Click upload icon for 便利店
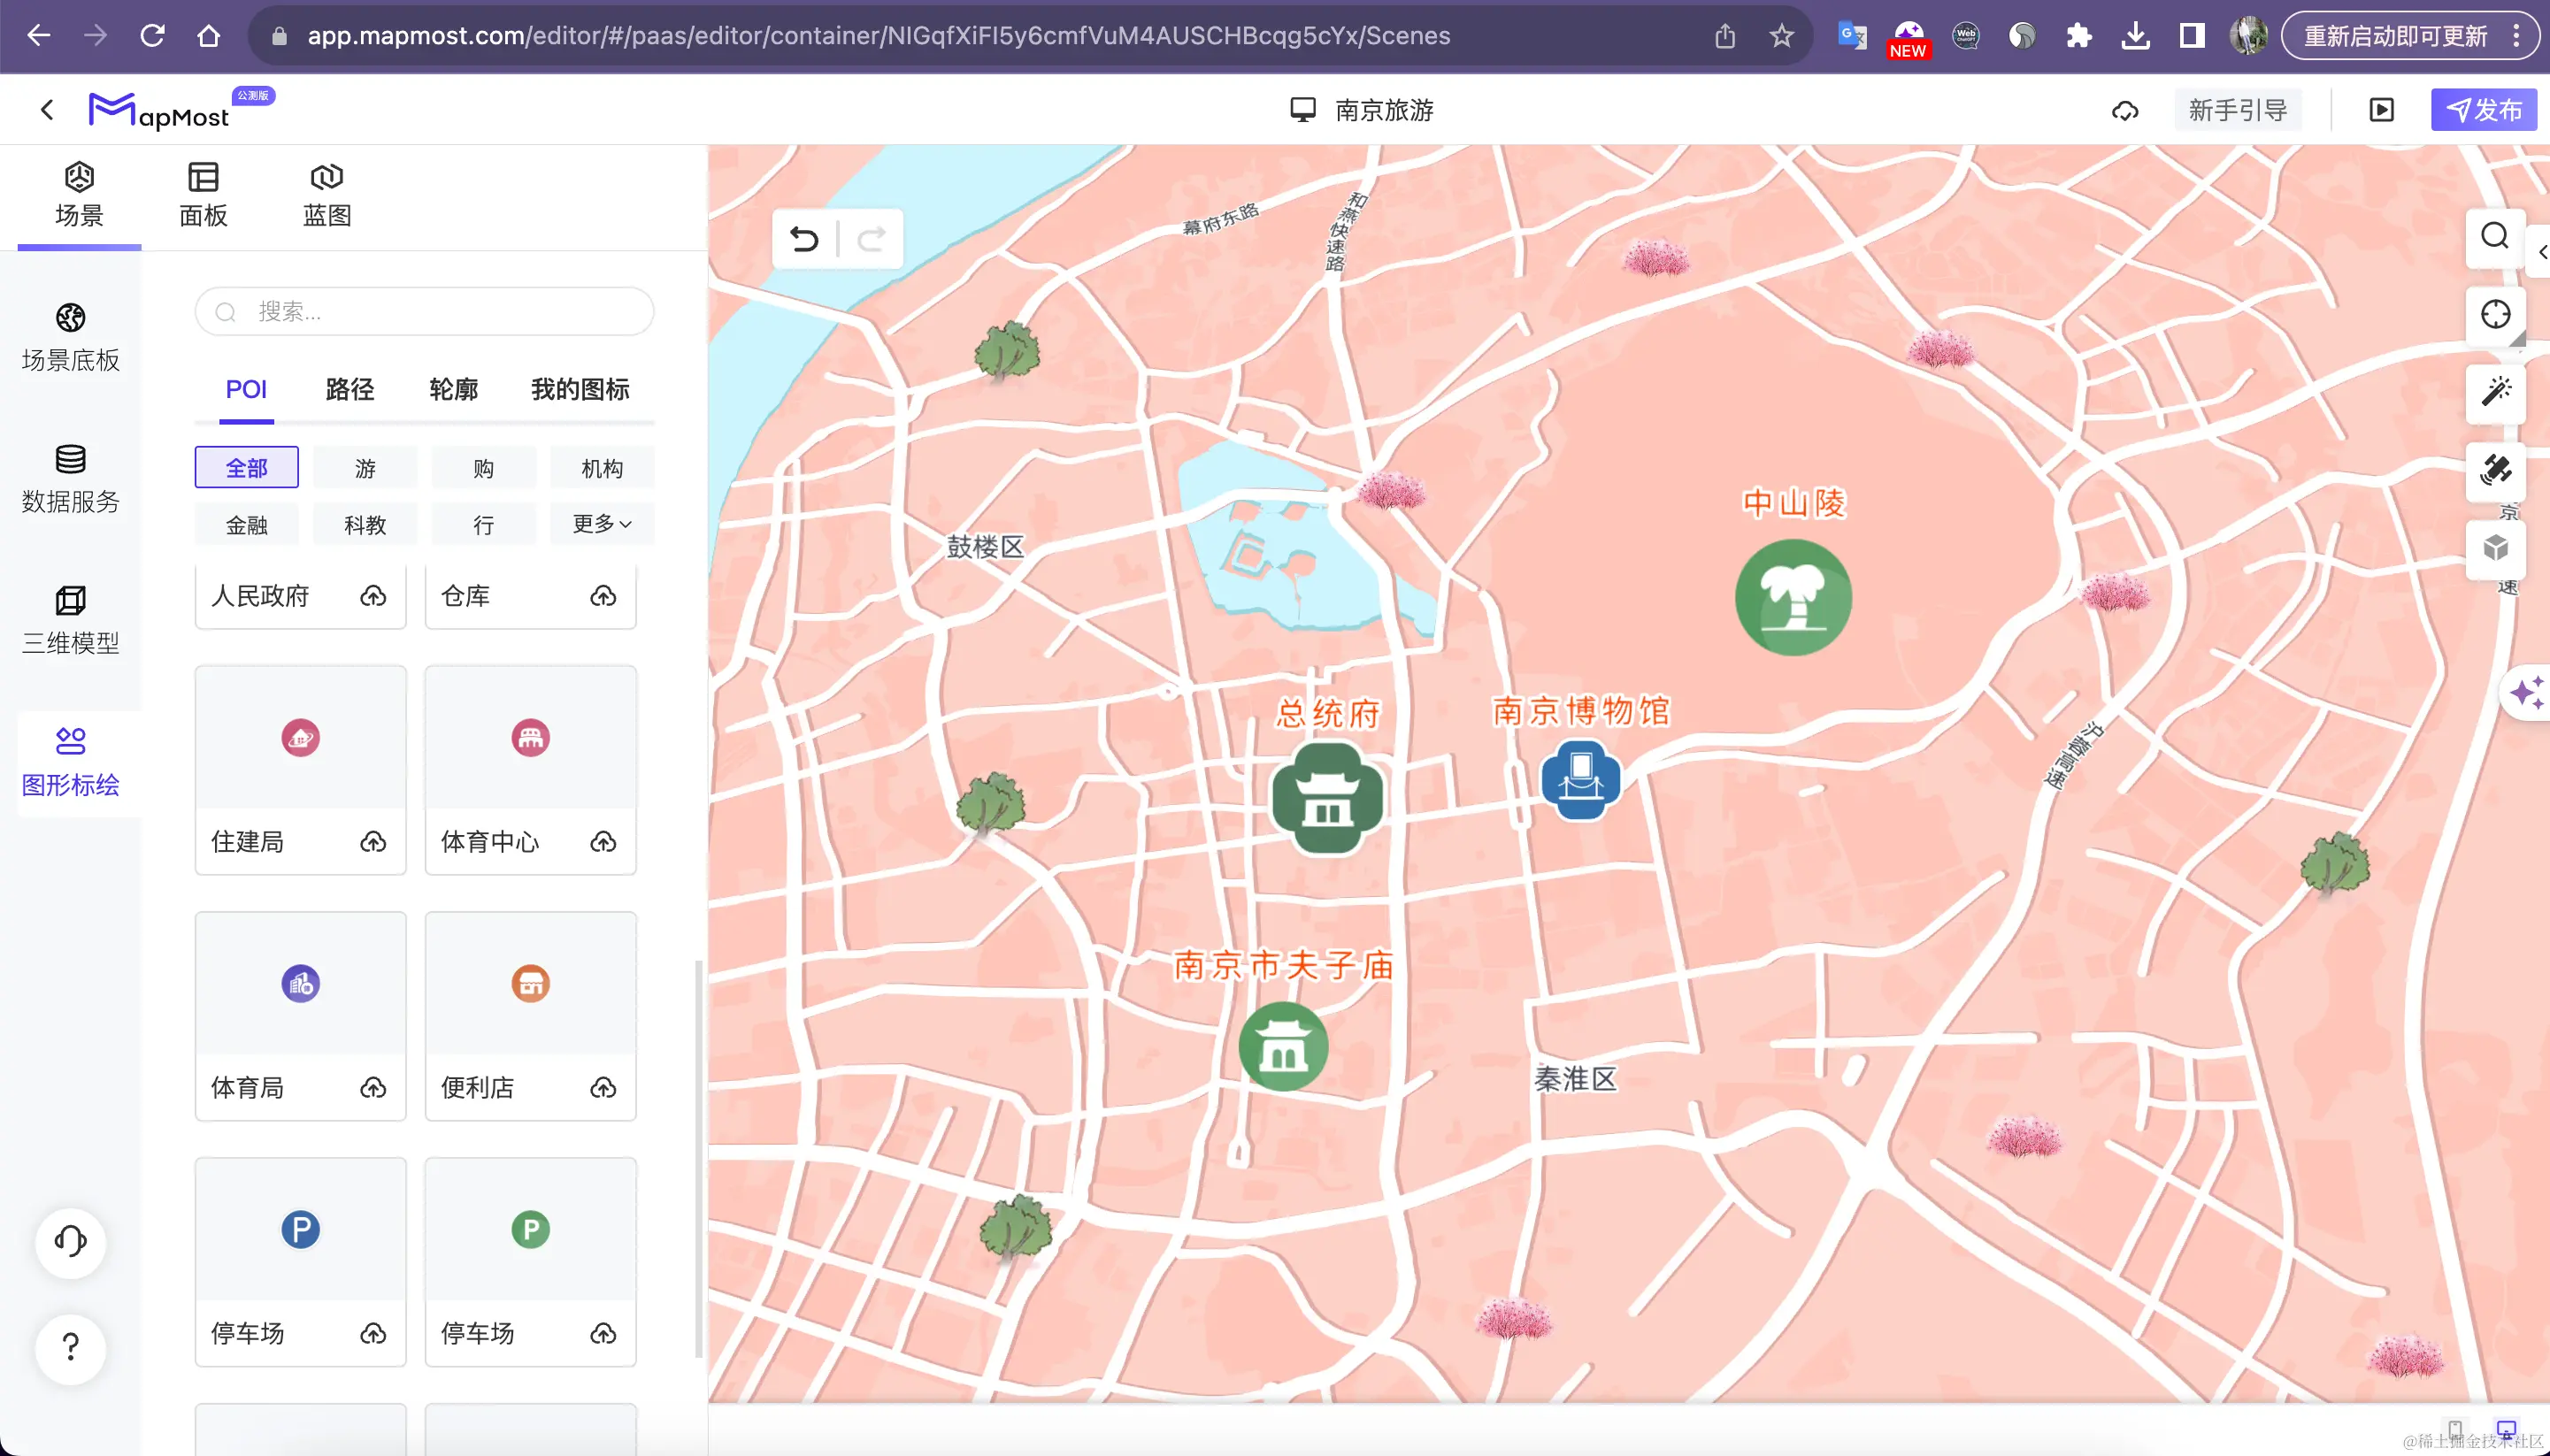Viewport: 2550px width, 1456px height. point(603,1088)
